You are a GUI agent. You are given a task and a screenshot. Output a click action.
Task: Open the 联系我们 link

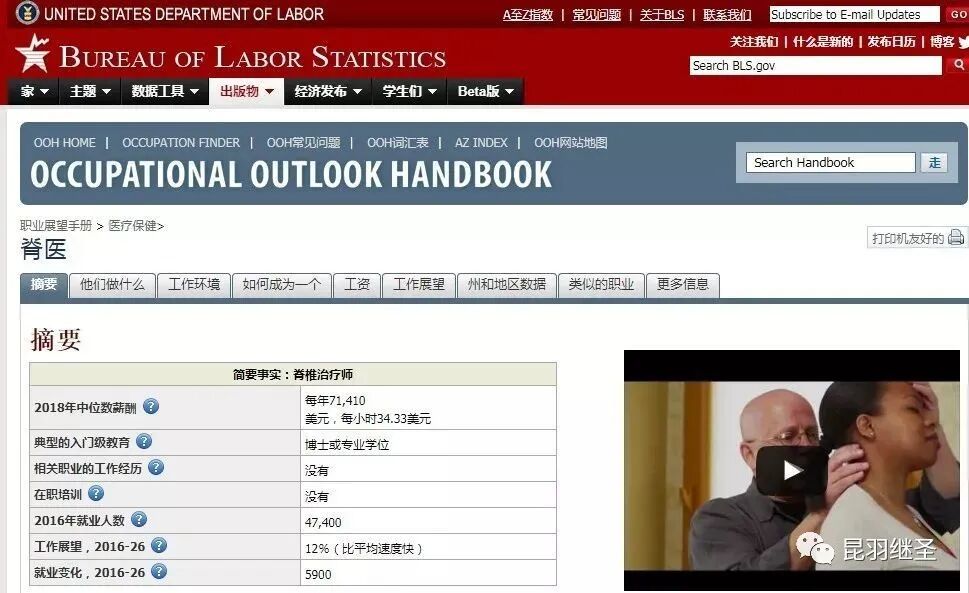click(727, 14)
